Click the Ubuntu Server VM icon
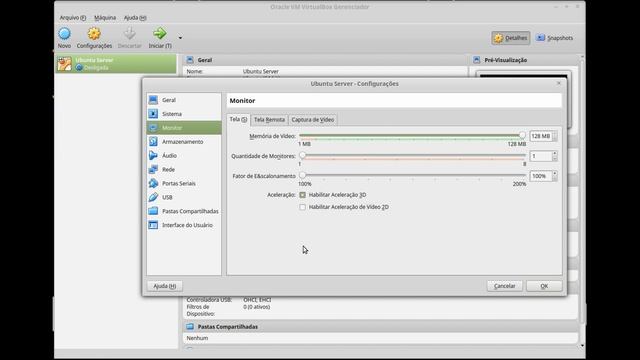640x360 pixels. (x=64, y=64)
